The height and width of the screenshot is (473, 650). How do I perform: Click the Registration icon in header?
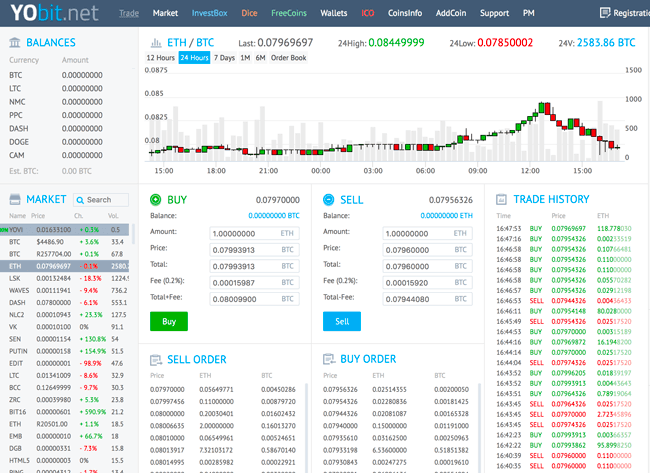pyautogui.click(x=605, y=13)
